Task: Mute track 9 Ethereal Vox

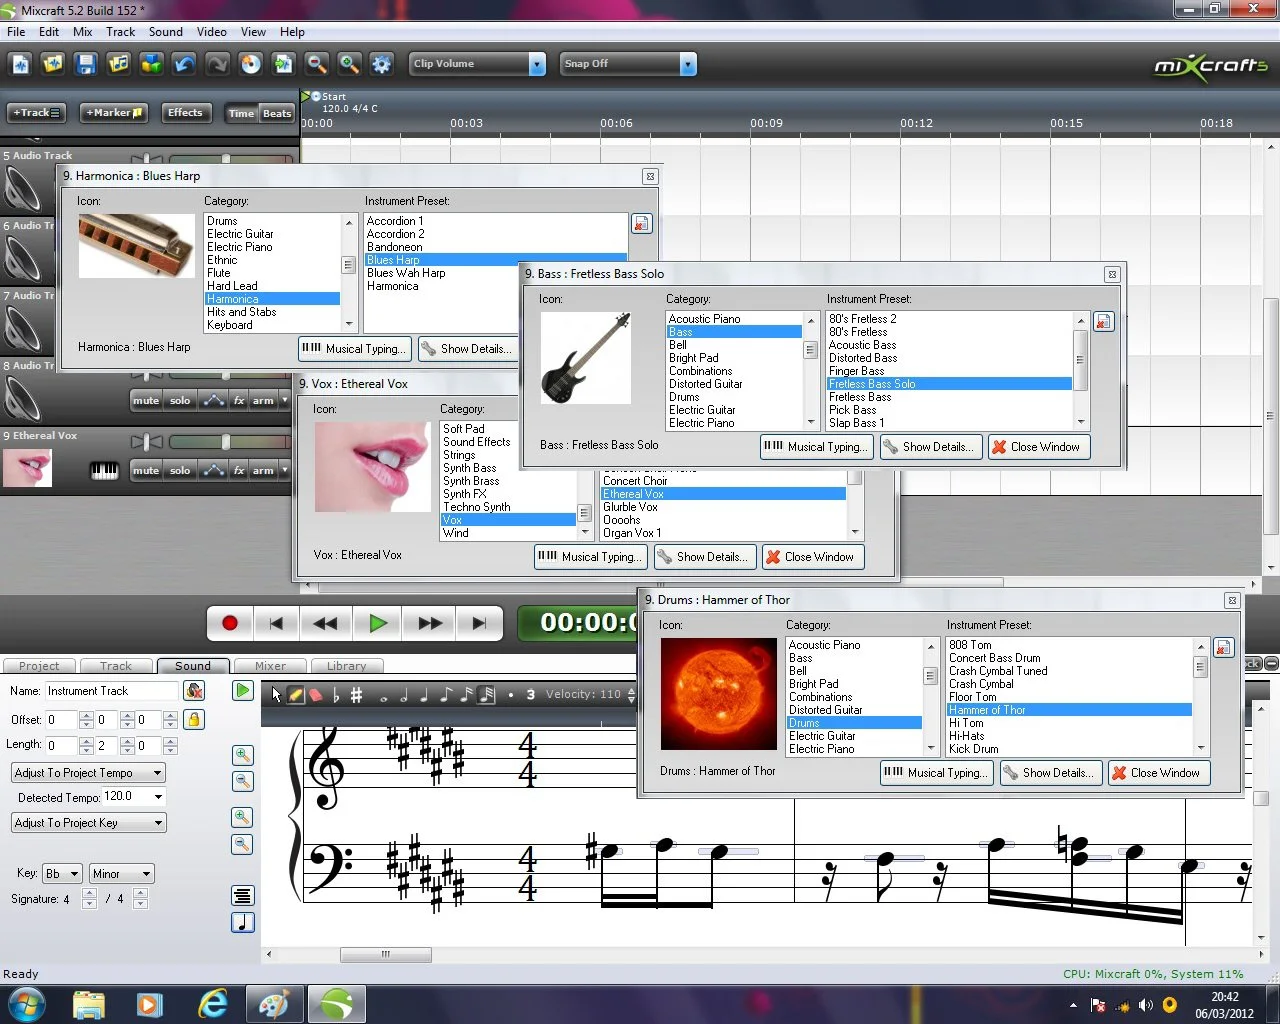Action: (146, 470)
